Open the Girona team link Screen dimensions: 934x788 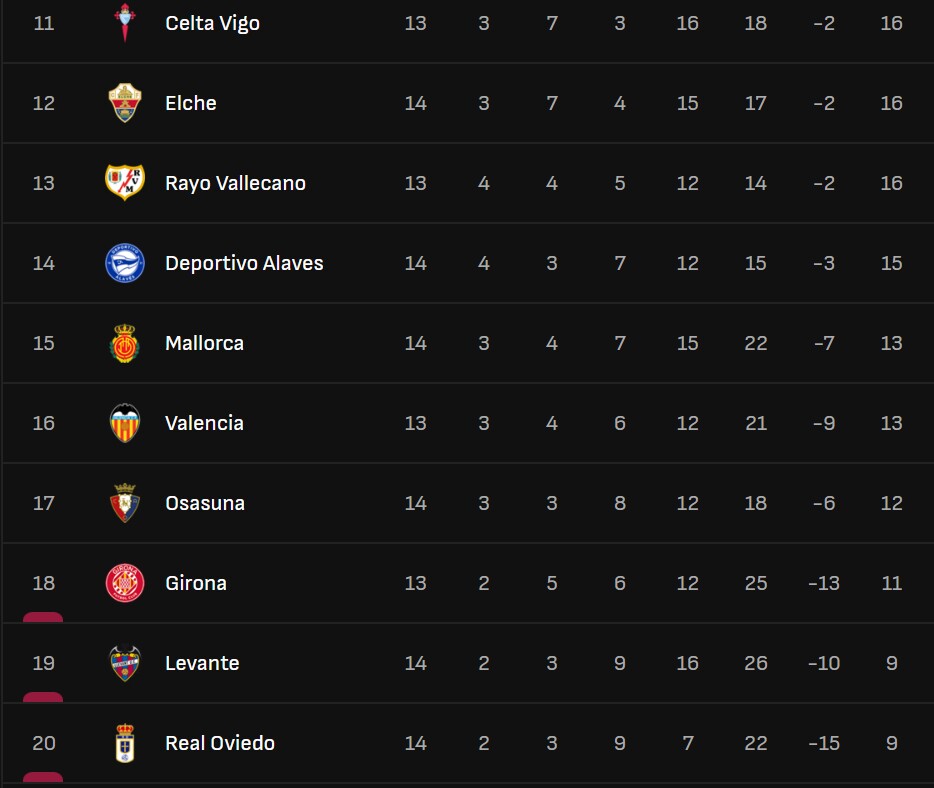coord(196,583)
